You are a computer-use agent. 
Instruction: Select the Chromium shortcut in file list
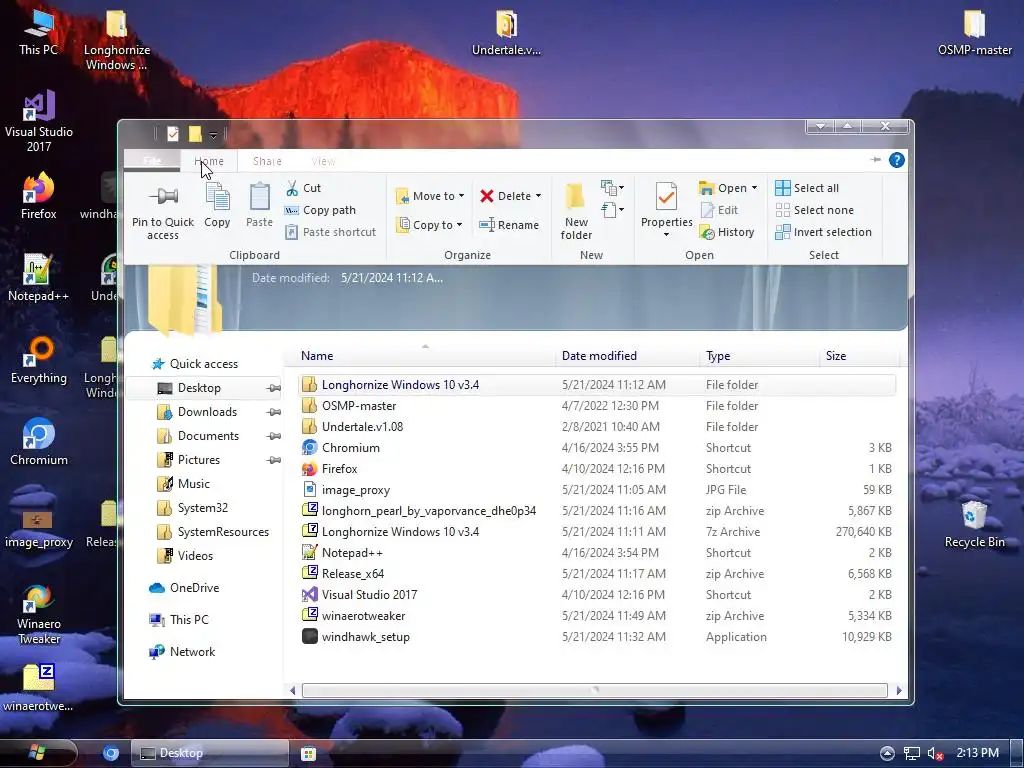[x=597, y=448]
